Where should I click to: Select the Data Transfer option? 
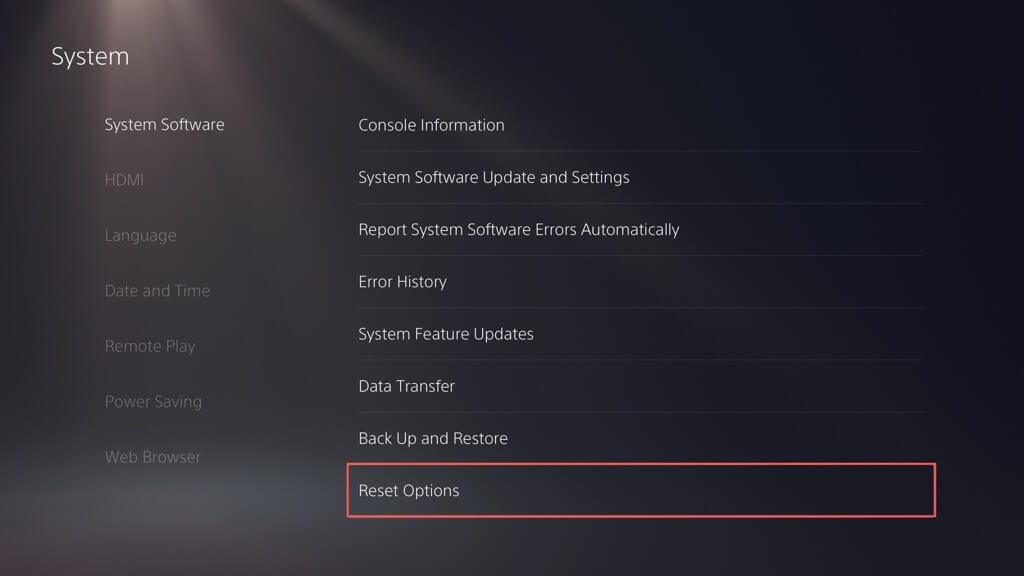[x=406, y=386]
